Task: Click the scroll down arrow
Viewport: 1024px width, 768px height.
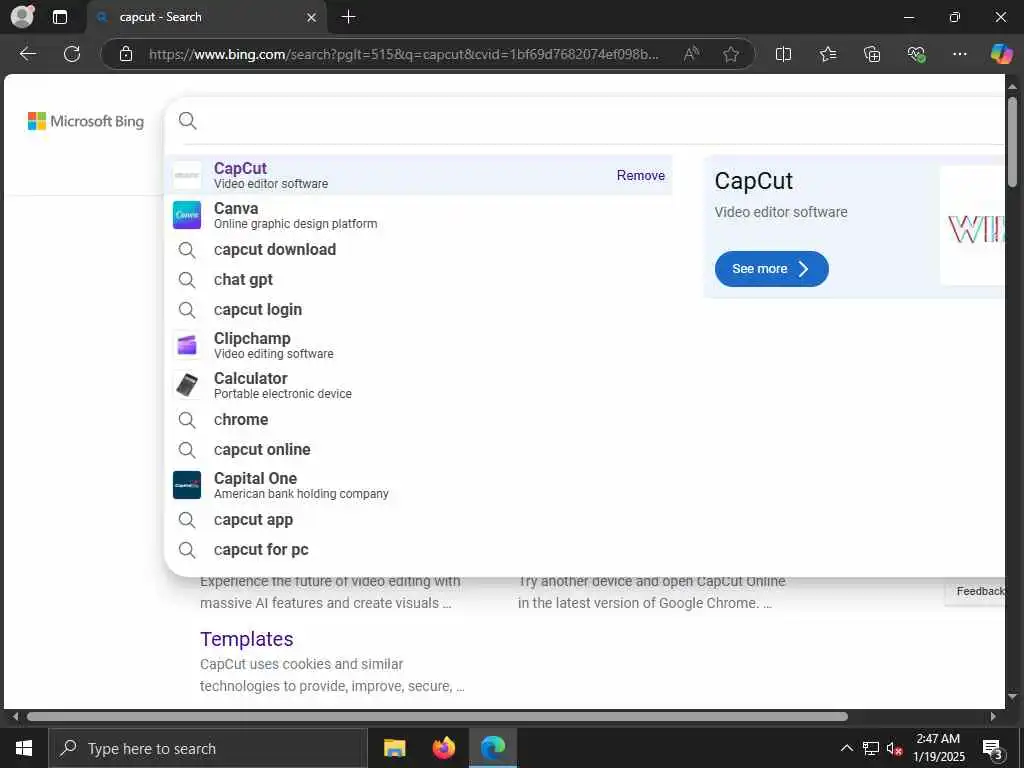Action: pyautogui.click(x=1012, y=697)
